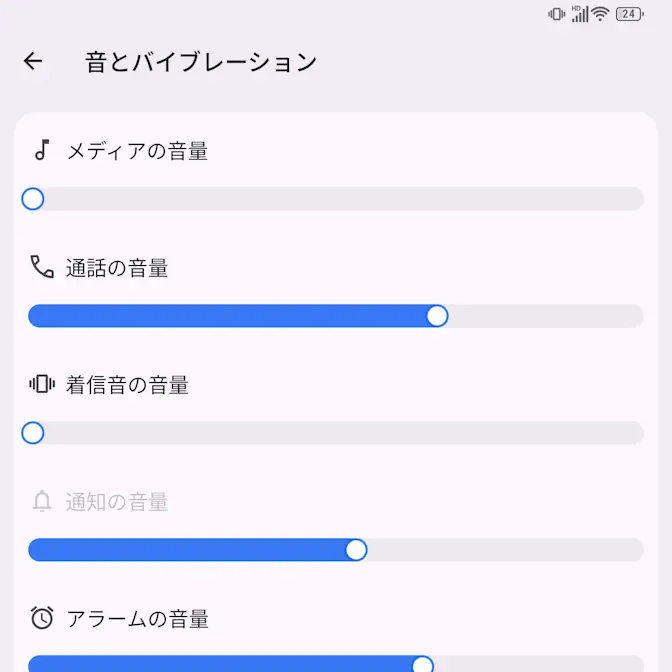The image size is (672, 672).
Task: Click the notification volume slider thumb
Action: 356,550
